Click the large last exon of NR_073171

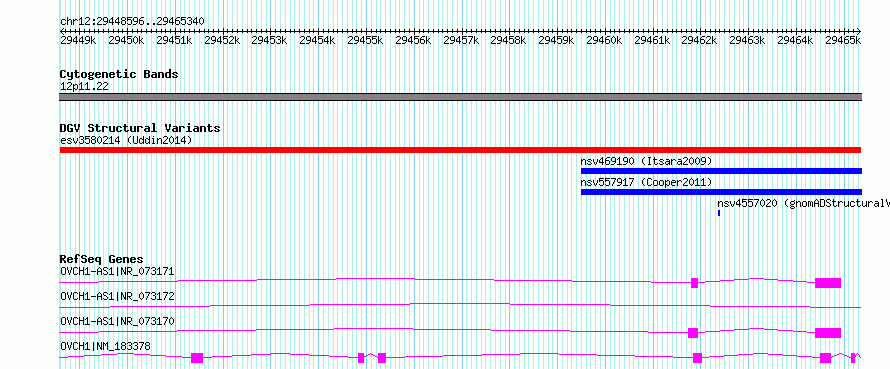828,283
